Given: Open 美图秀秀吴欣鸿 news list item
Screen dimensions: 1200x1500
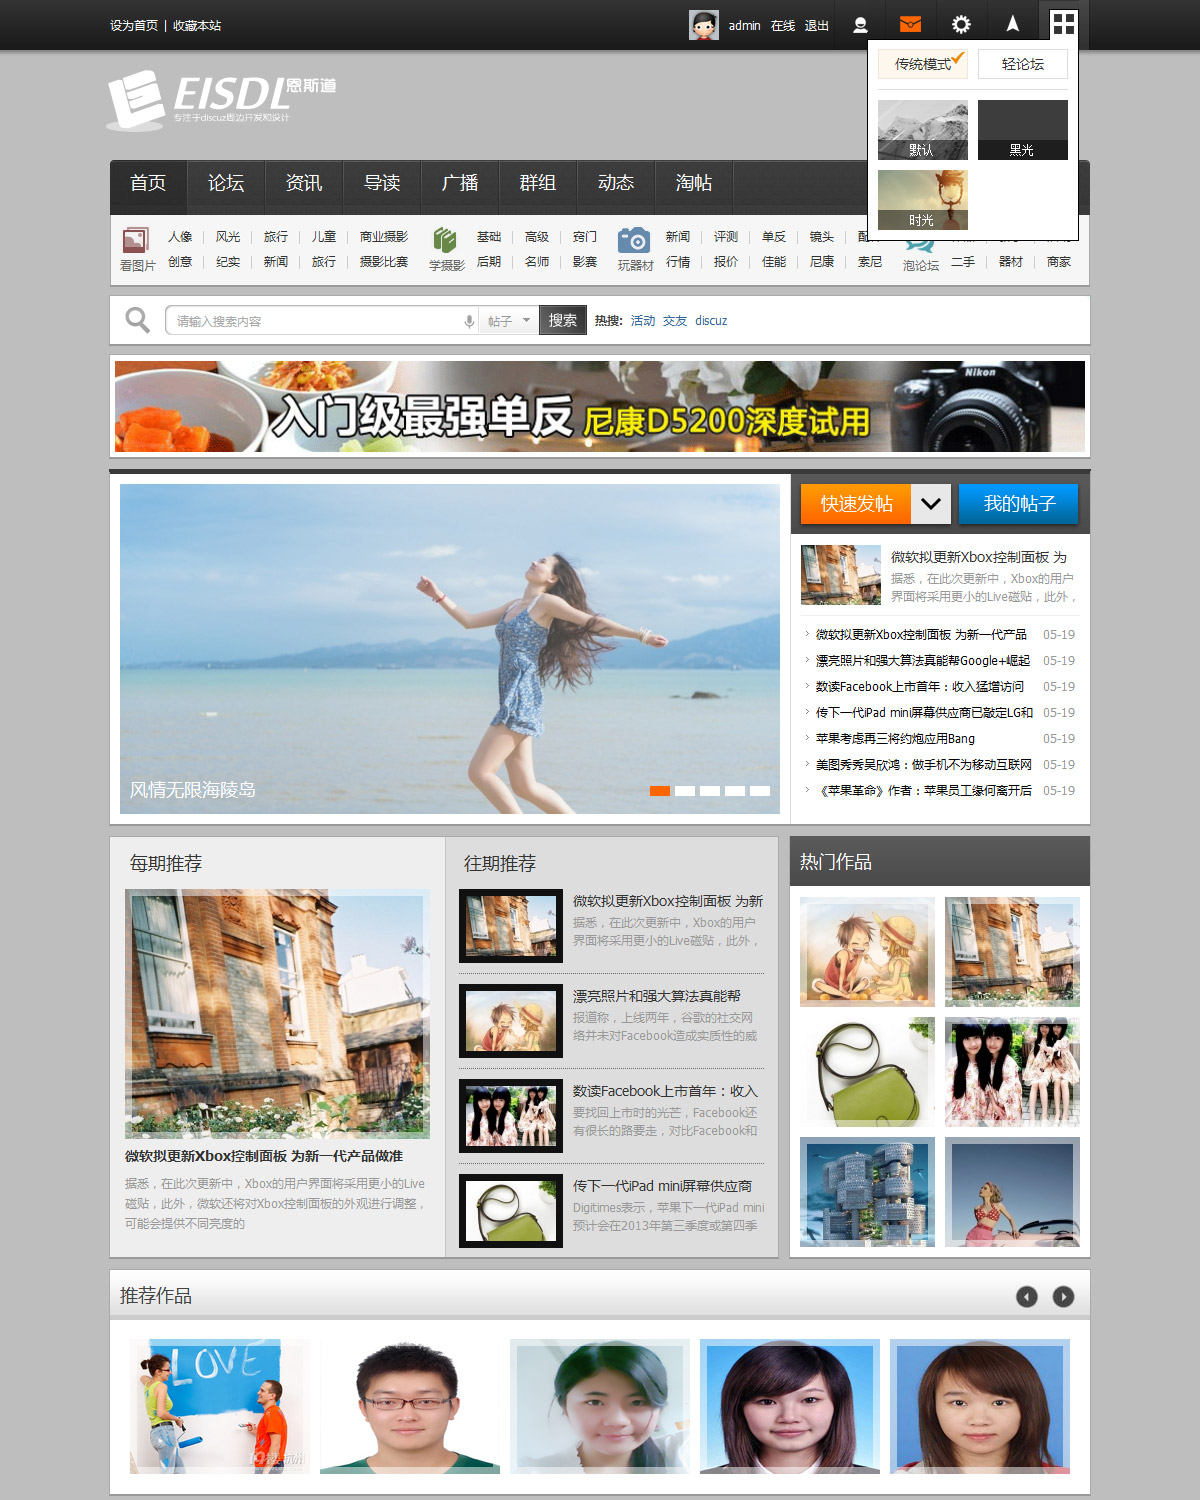Looking at the screenshot, I should [924, 765].
